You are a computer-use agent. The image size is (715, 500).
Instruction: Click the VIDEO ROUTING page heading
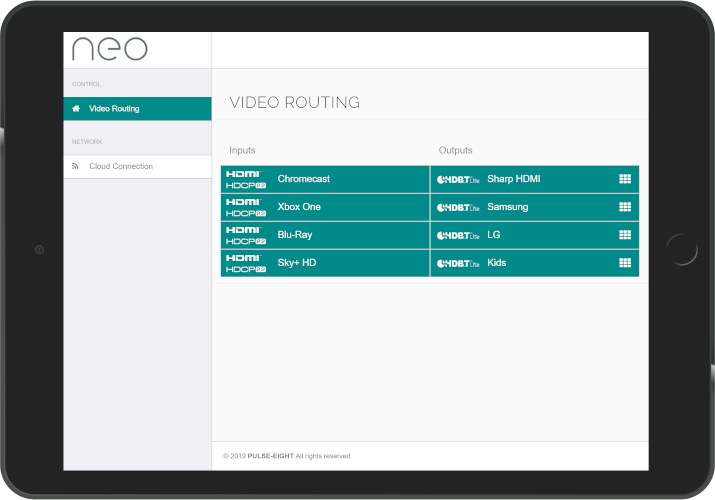click(x=295, y=103)
